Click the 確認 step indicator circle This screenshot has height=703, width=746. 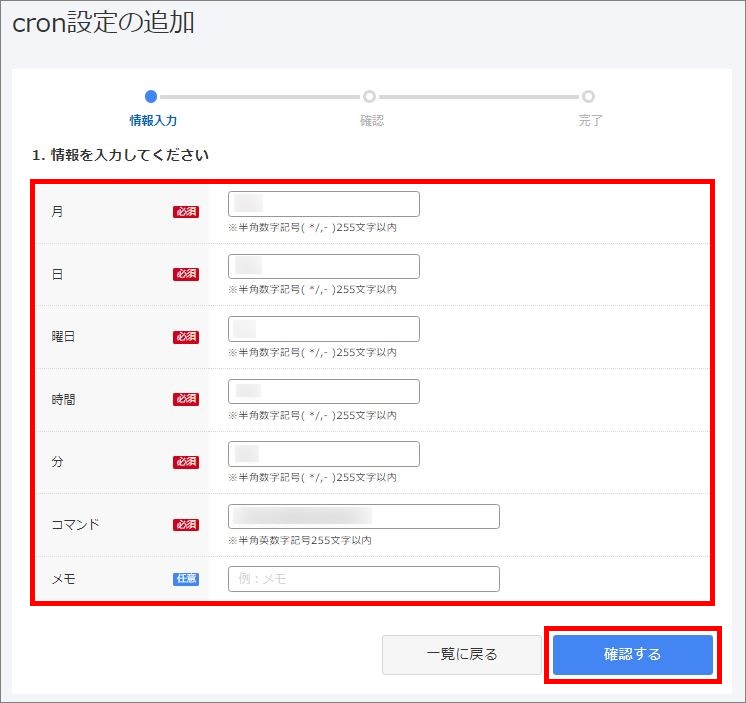[369, 97]
